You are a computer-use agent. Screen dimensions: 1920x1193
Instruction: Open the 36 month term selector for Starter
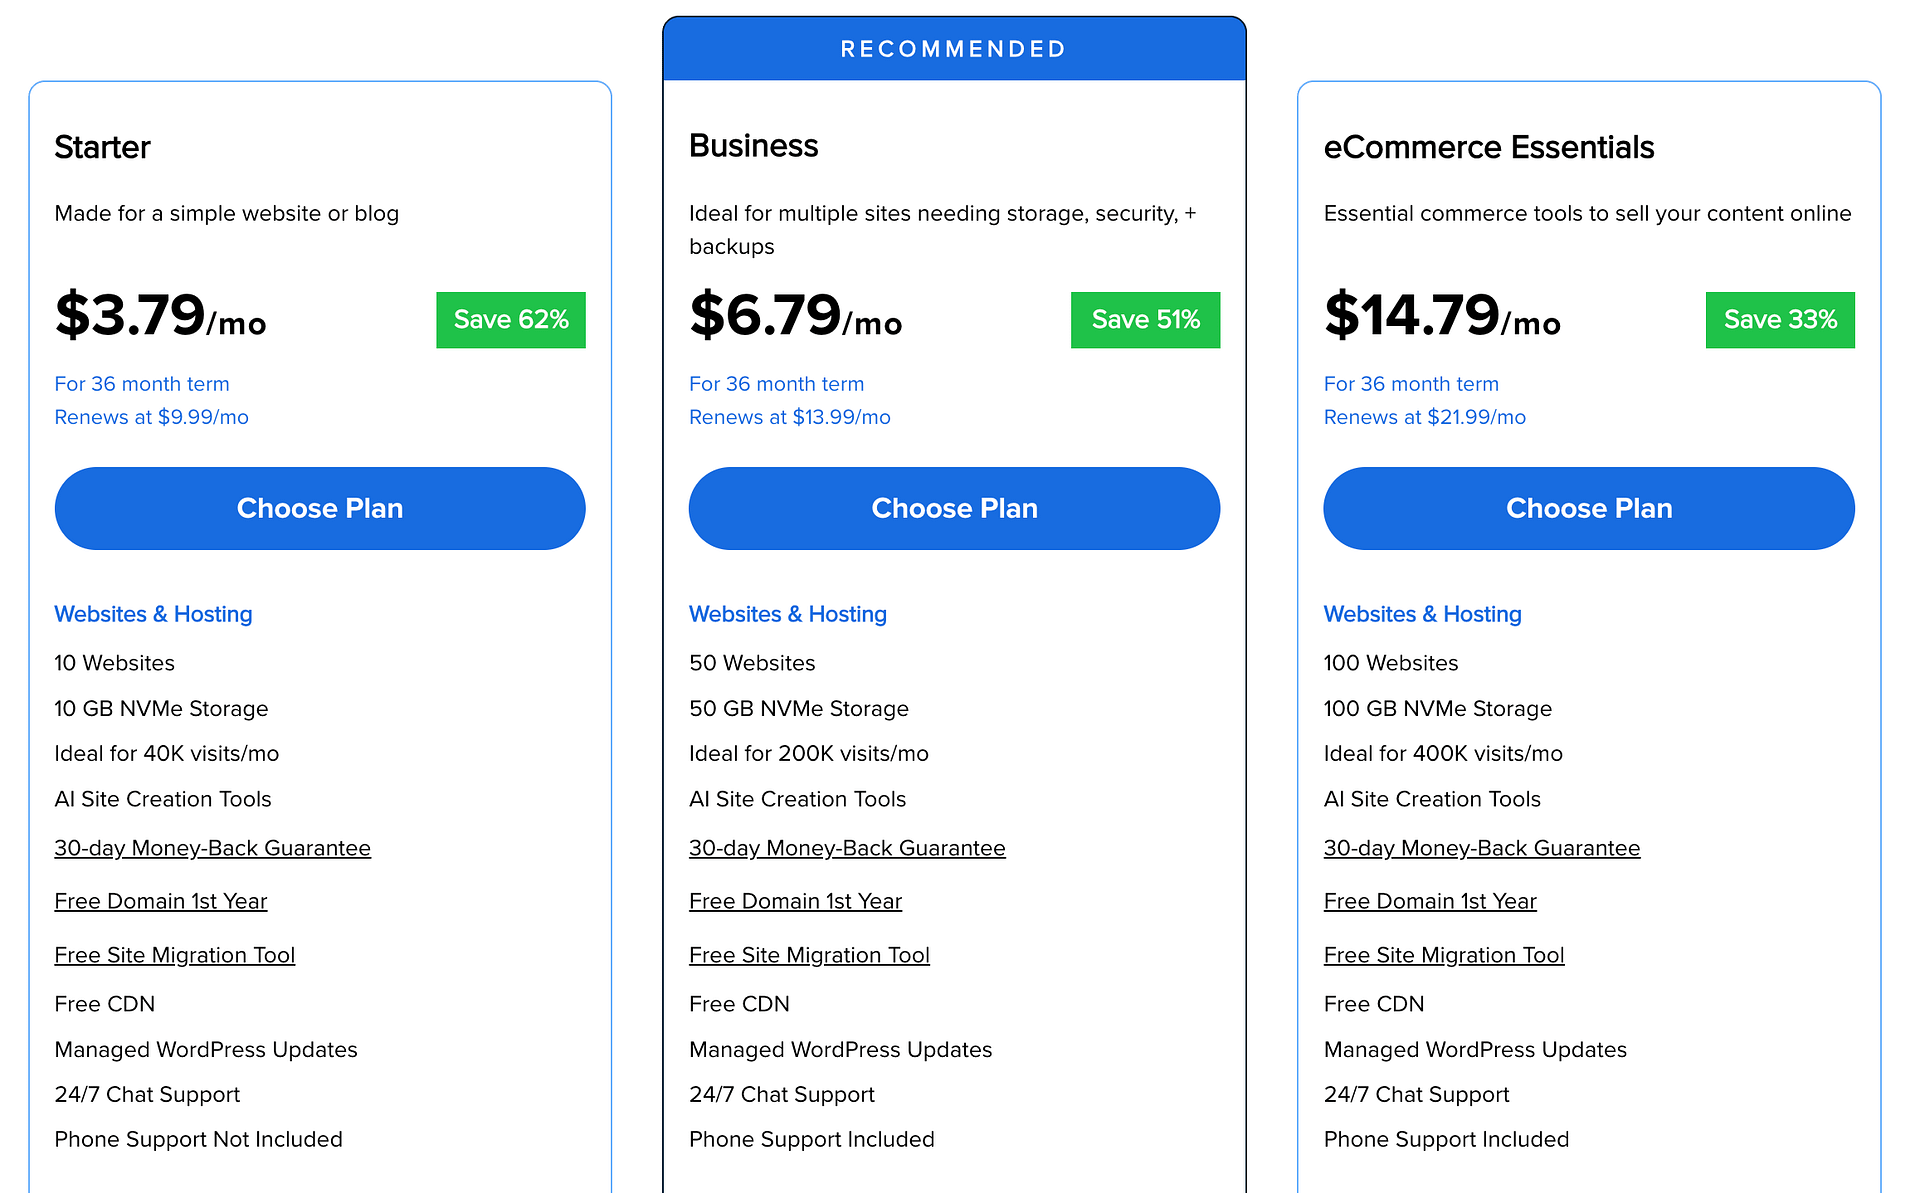coord(142,383)
